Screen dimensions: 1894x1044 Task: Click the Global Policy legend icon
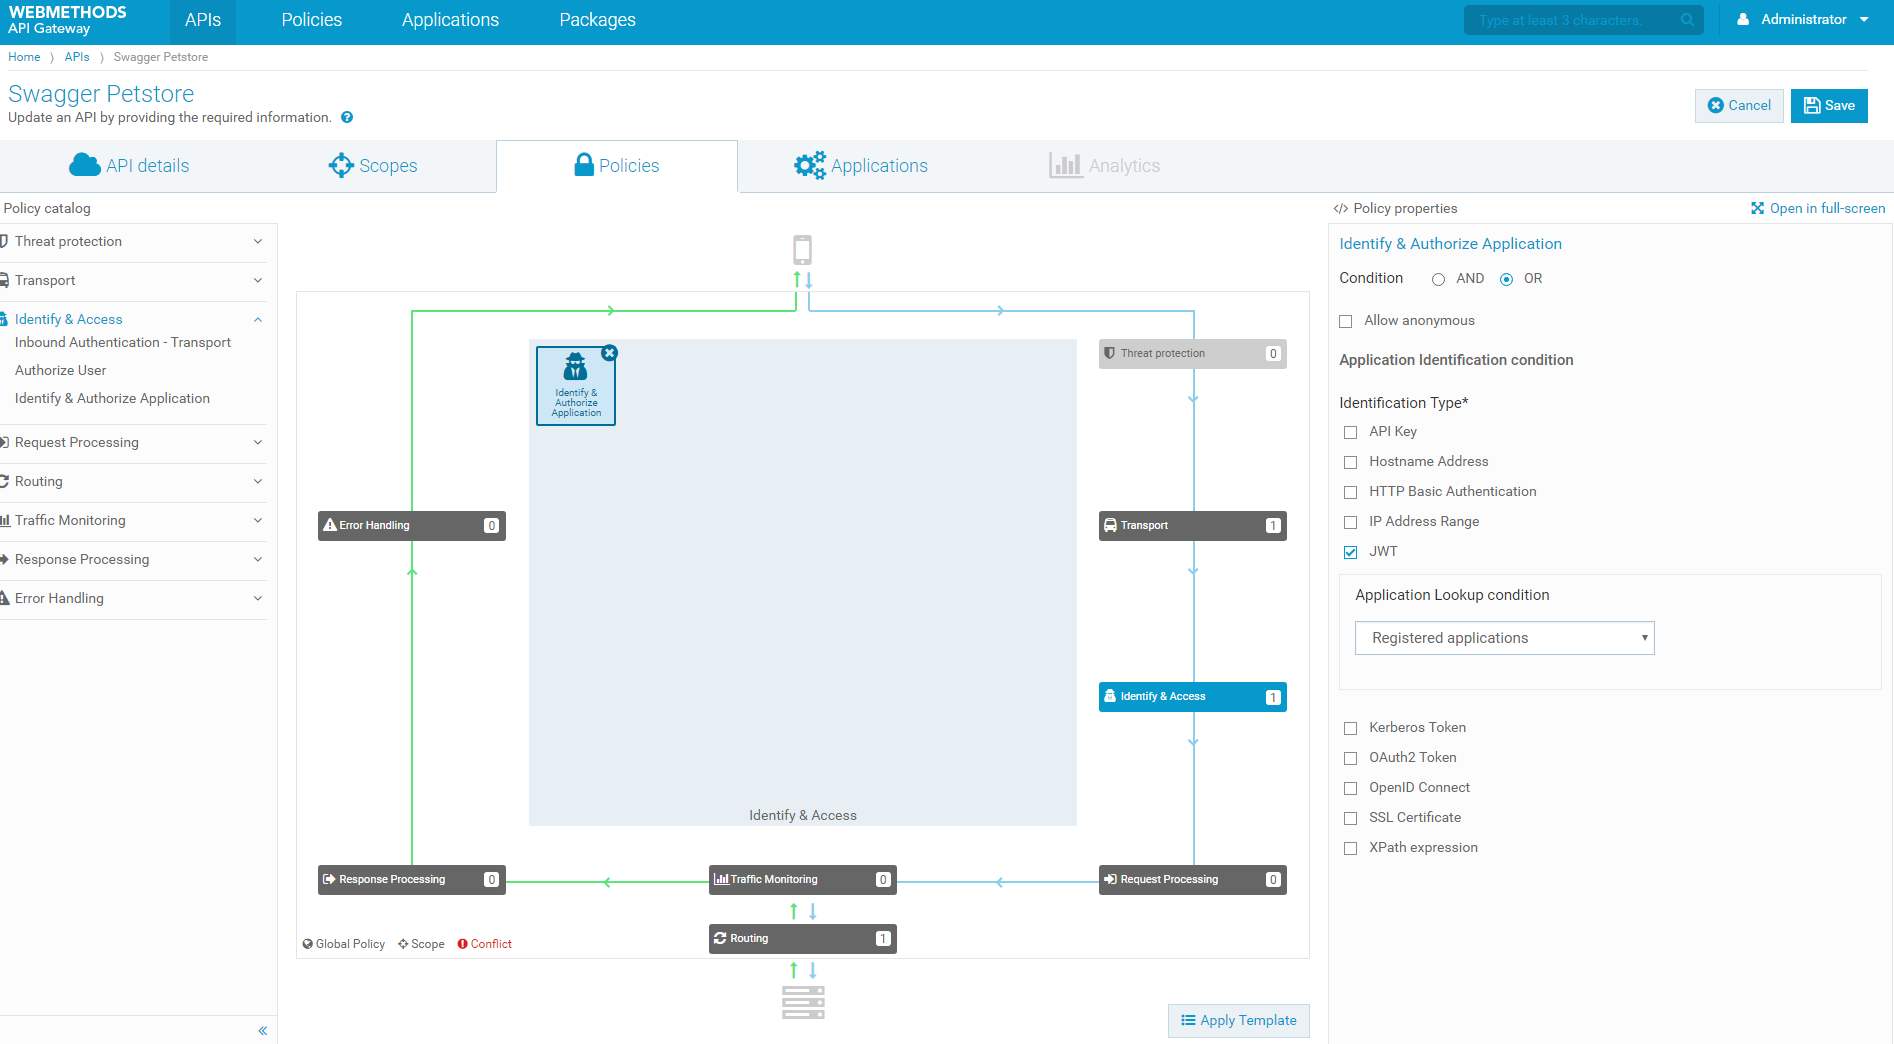click(x=308, y=944)
